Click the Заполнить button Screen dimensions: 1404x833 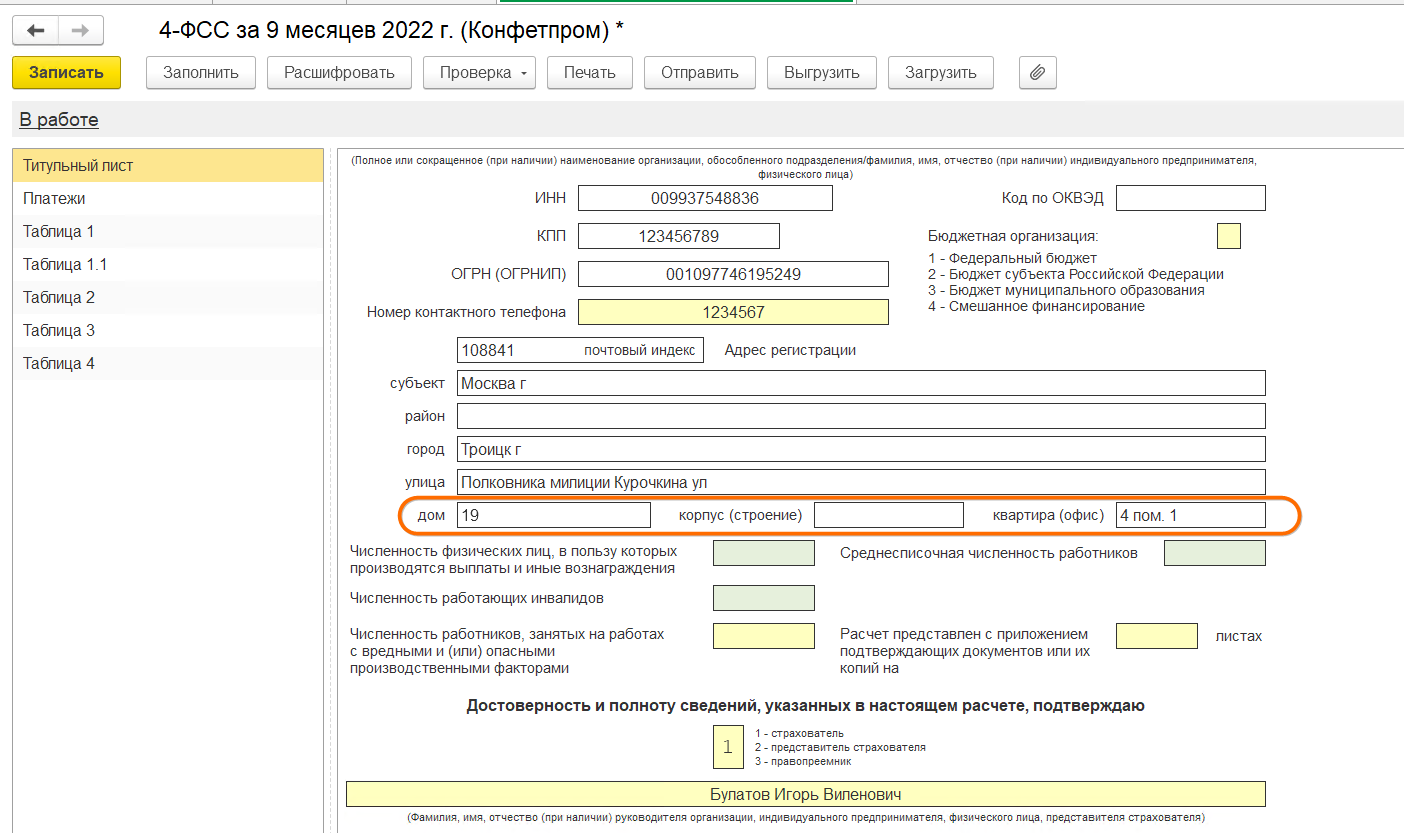tap(201, 72)
